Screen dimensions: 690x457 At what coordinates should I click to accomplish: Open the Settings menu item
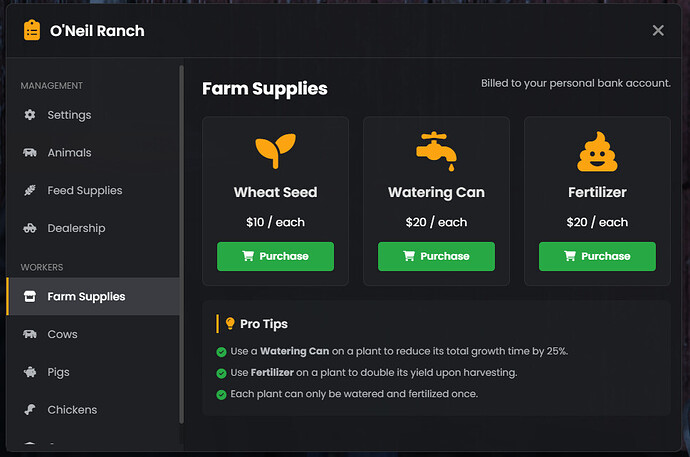coord(69,115)
